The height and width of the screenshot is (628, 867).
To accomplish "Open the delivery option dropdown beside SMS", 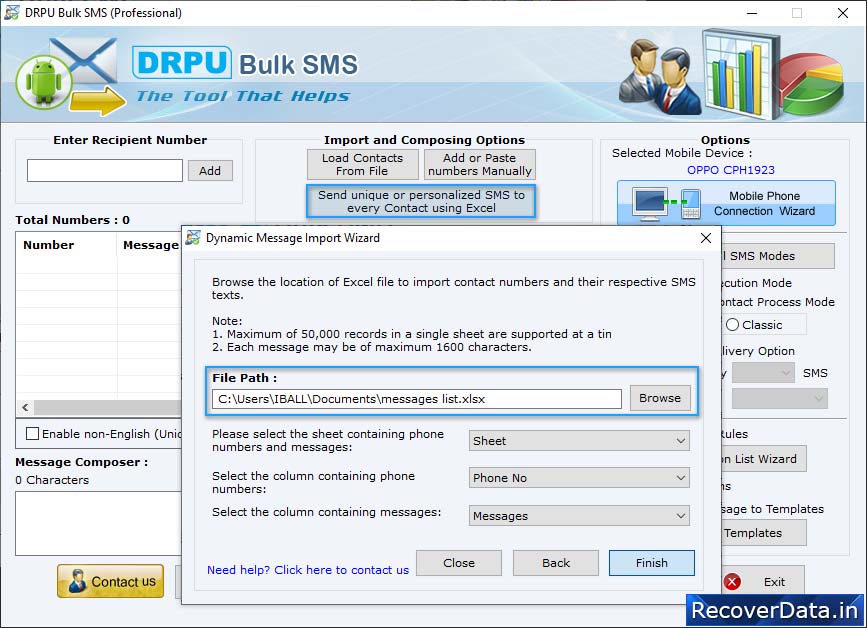I will (763, 373).
